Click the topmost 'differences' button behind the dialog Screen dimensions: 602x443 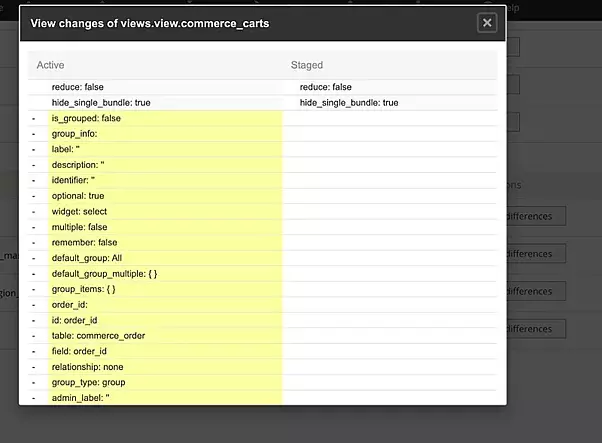[532, 216]
